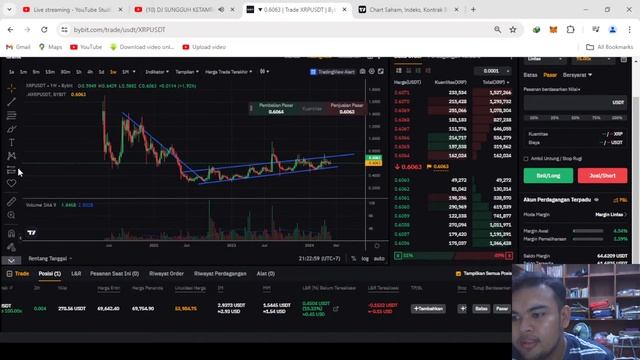The width and height of the screenshot is (640, 360).
Task: Open Harga Trade Terakhir dropdown
Action: (x=229, y=72)
